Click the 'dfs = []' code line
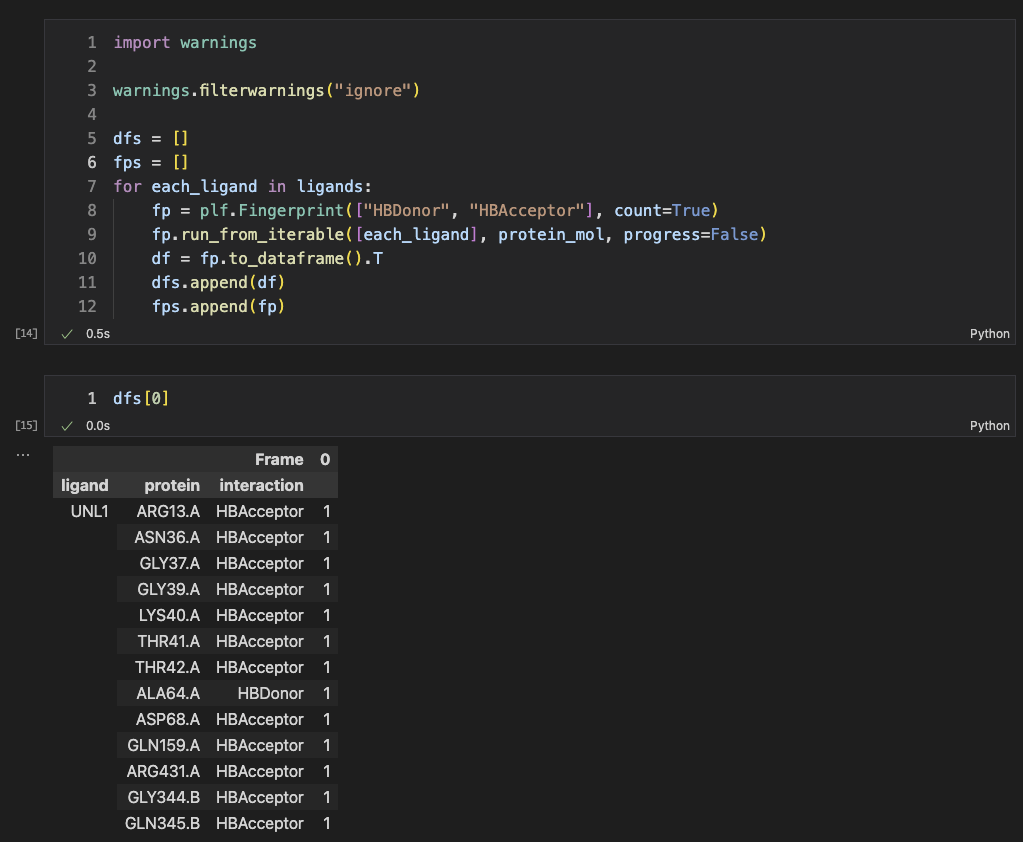This screenshot has width=1023, height=842. tap(151, 138)
